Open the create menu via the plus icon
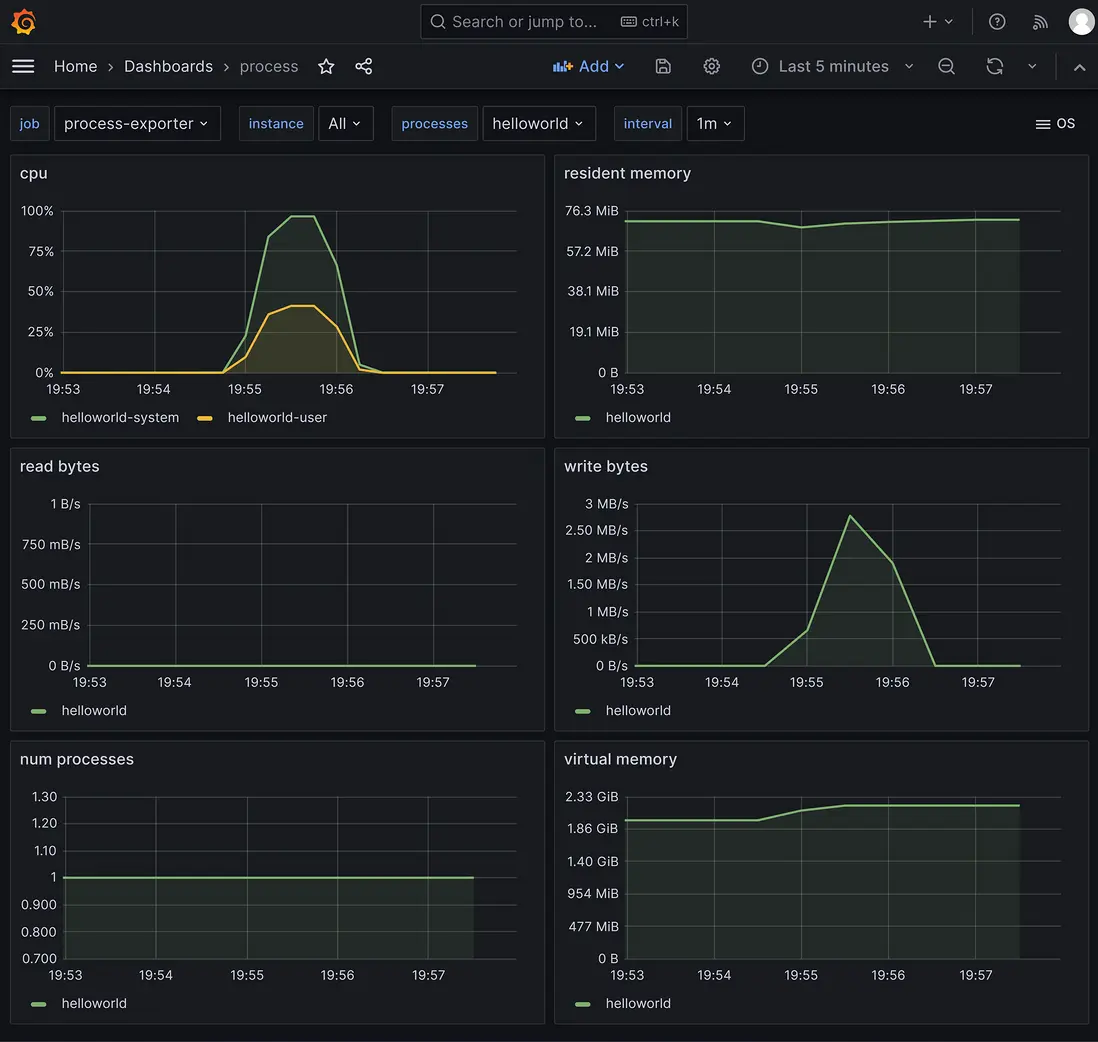This screenshot has height=1042, width=1098. point(930,21)
